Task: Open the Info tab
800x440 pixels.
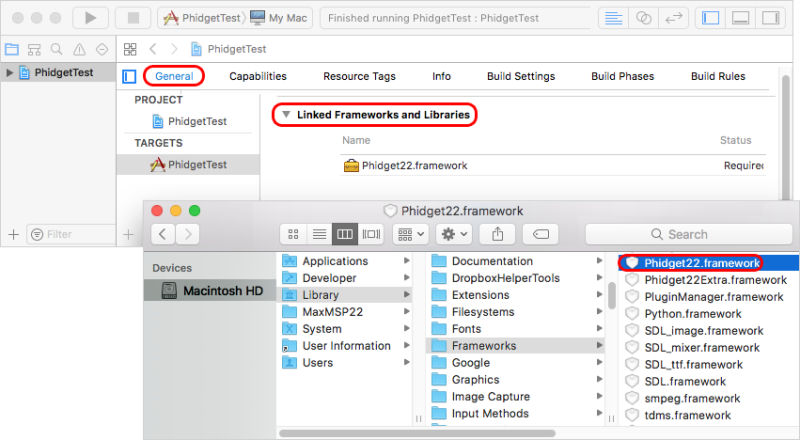Action: click(x=441, y=76)
